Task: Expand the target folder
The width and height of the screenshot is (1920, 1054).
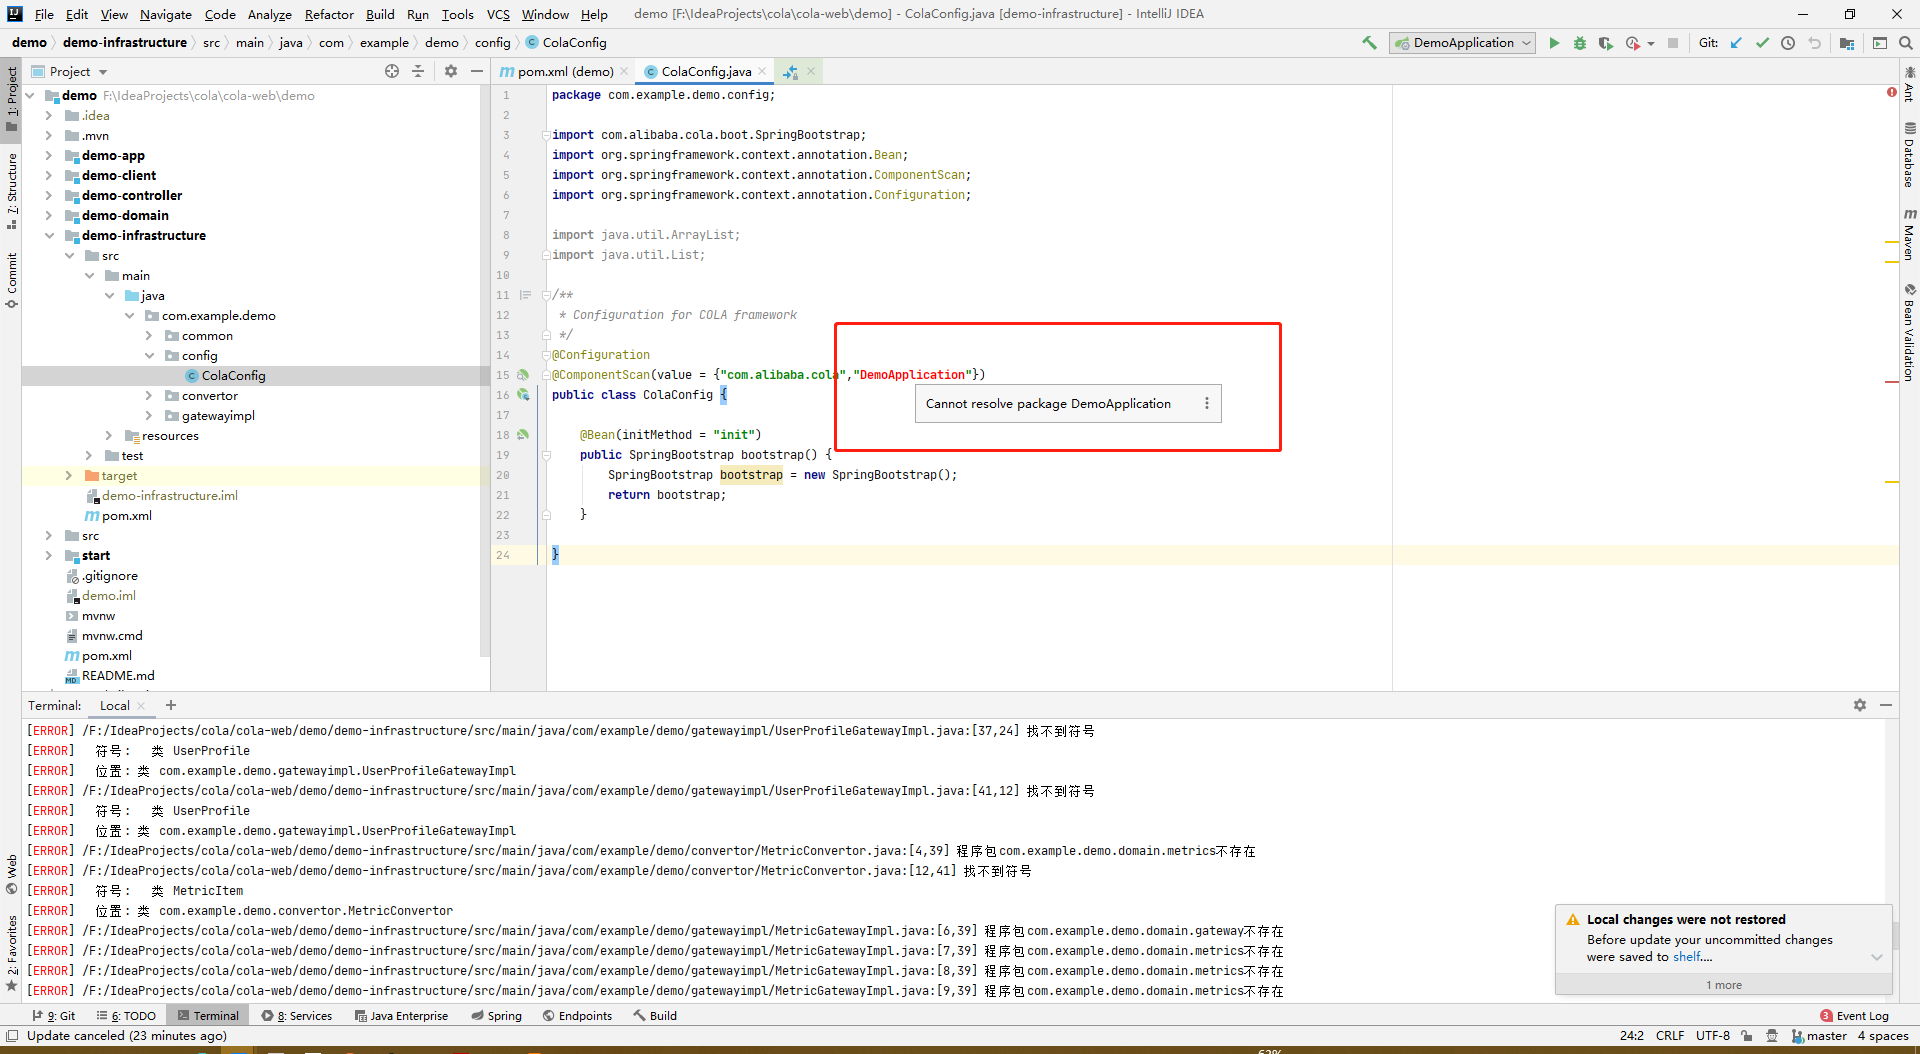Action: pos(69,475)
